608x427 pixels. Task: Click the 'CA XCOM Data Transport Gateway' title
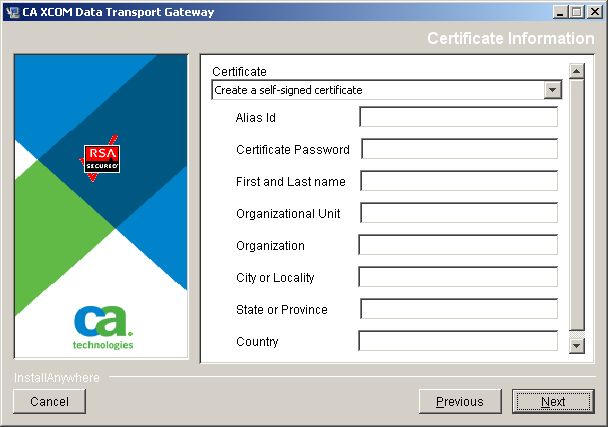[118, 12]
